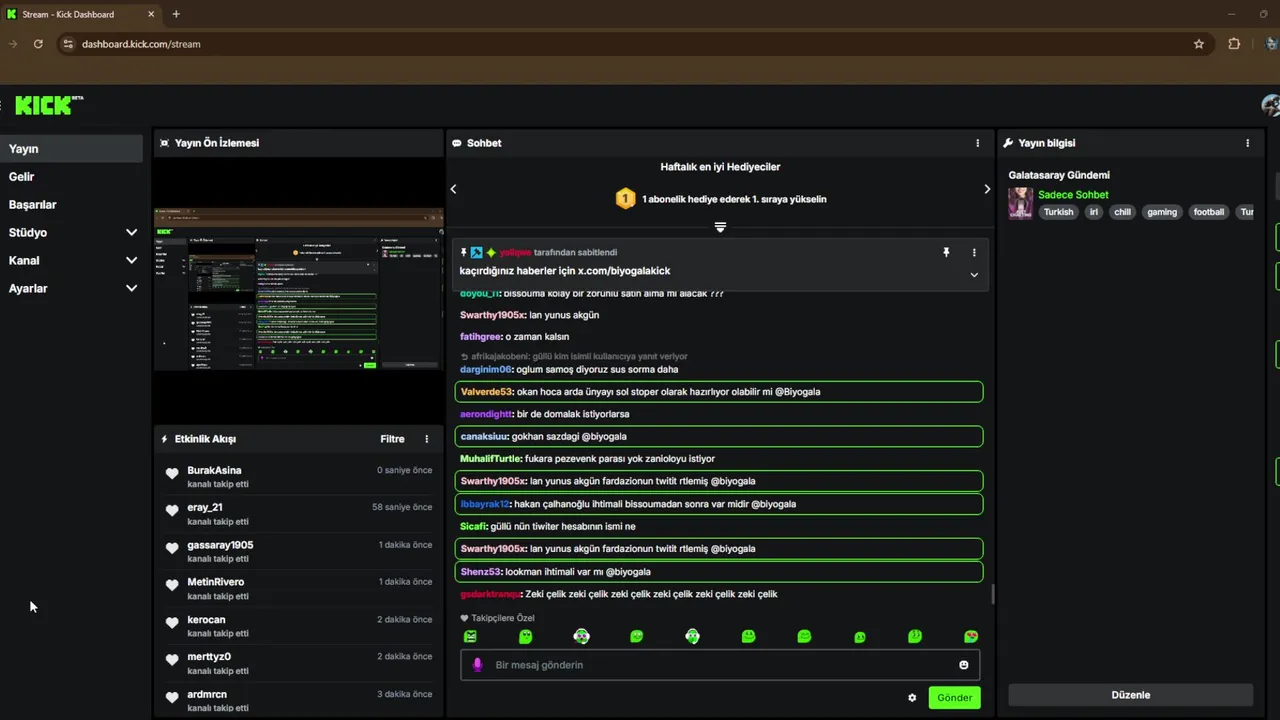Insert the heart-eyes green emote
Image resolution: width=1280 pixels, height=720 pixels.
click(970, 637)
